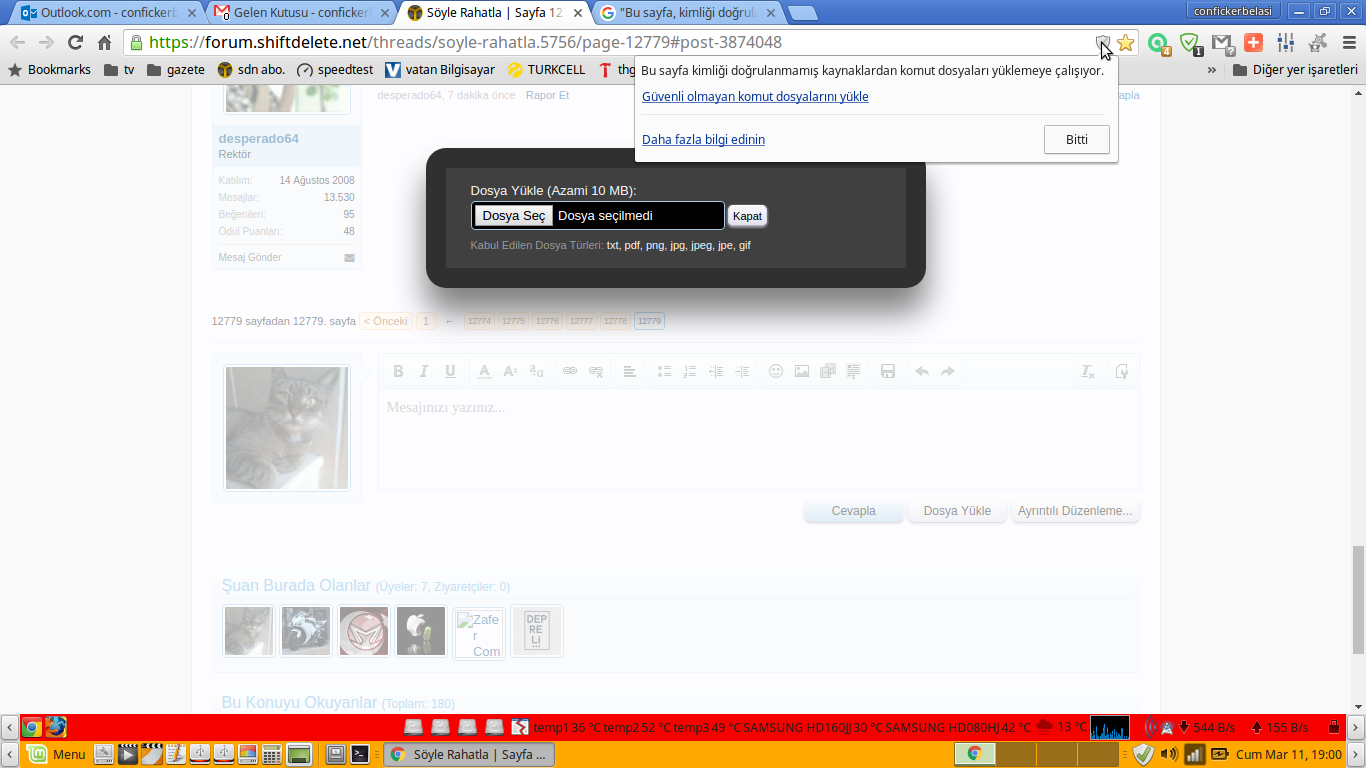
Task: Click the cat avatar beside the reply editor
Action: click(287, 428)
